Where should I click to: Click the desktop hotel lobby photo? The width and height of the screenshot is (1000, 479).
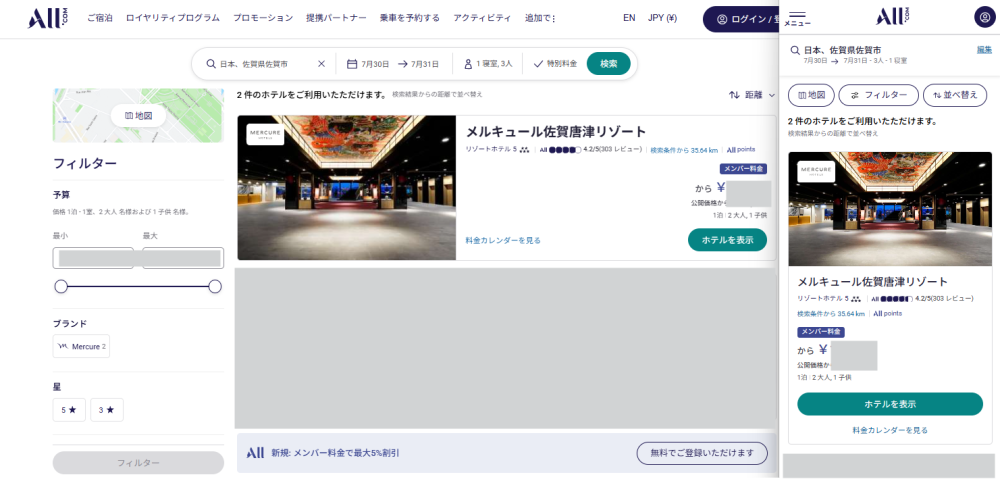tap(347, 188)
